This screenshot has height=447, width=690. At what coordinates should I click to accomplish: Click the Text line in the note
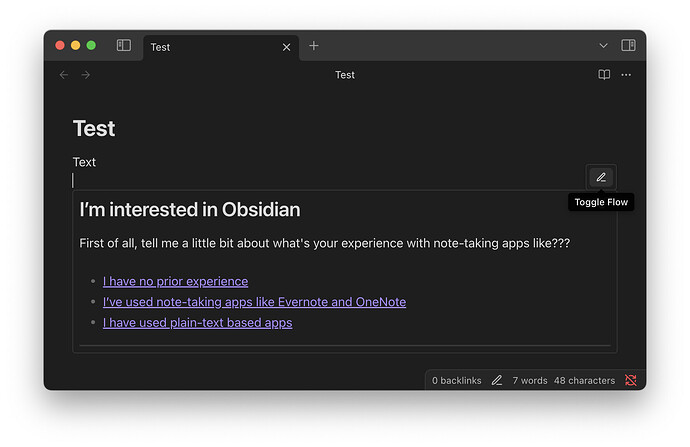tap(84, 162)
